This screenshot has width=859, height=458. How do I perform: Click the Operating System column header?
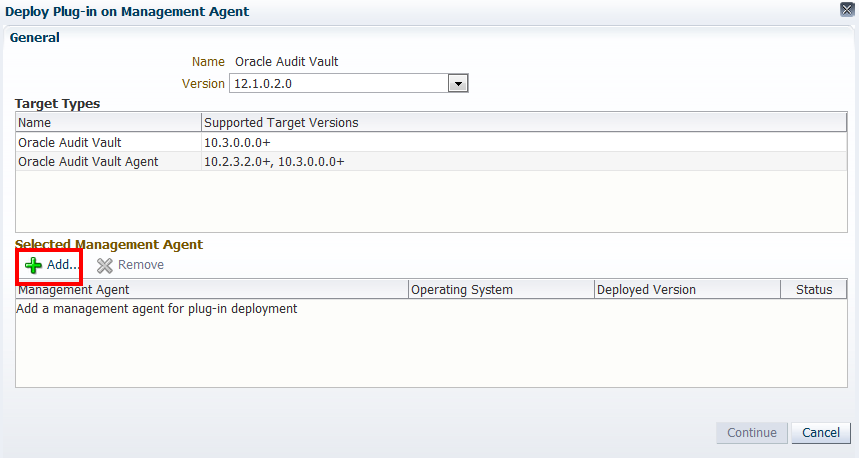(x=501, y=289)
